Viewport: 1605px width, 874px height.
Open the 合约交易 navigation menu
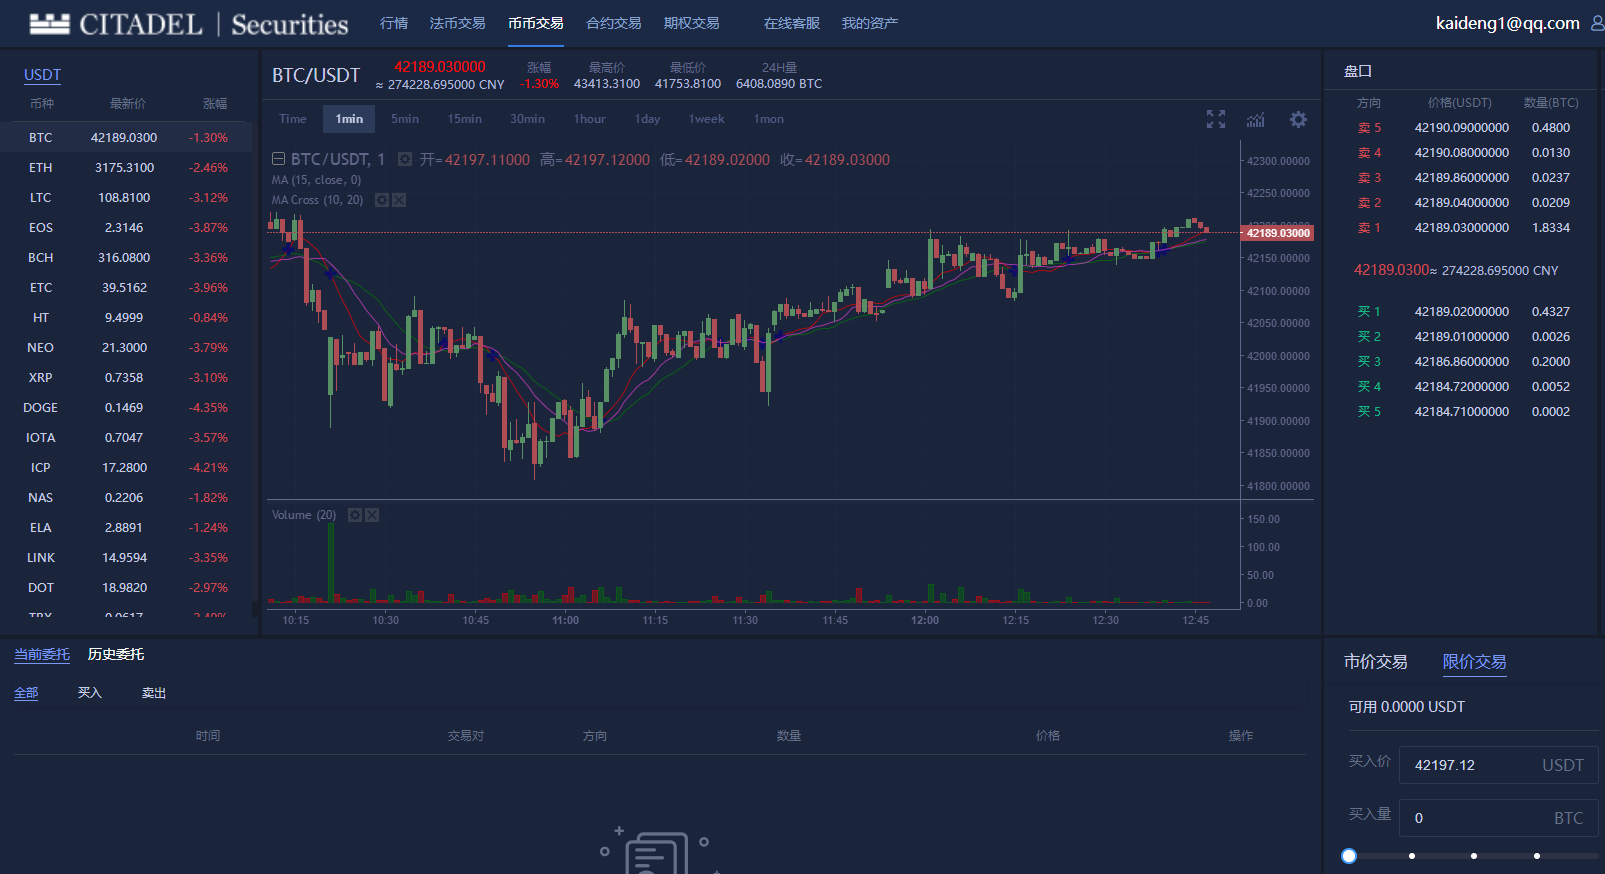(614, 23)
